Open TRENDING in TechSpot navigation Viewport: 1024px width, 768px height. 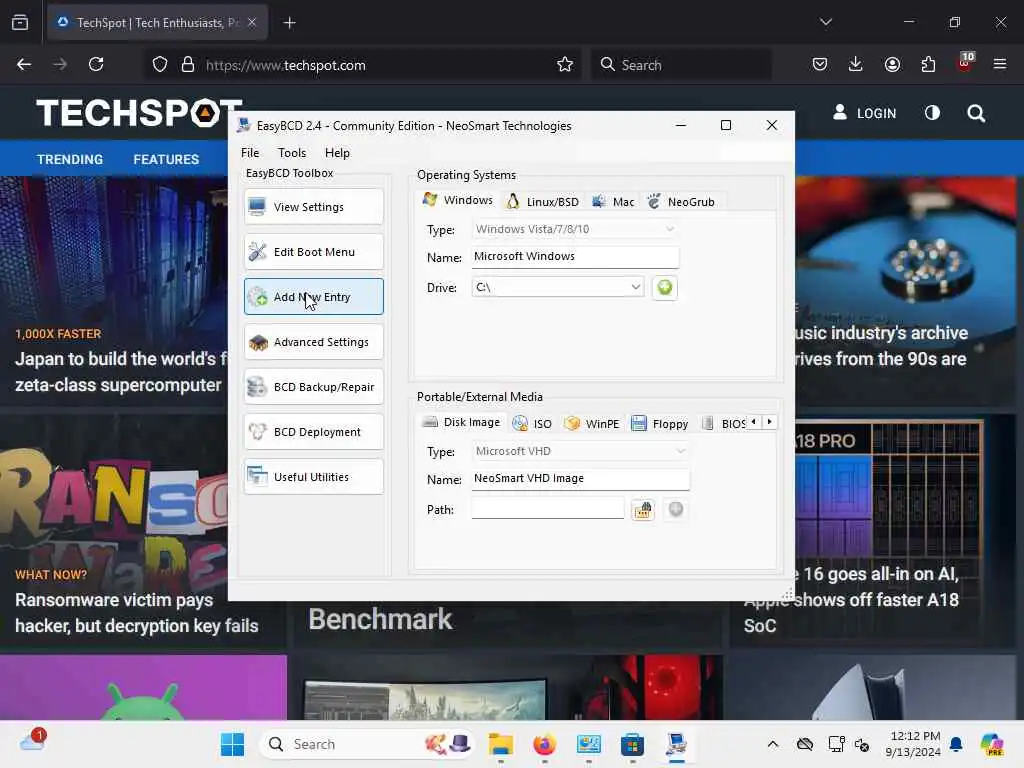[x=70, y=159]
